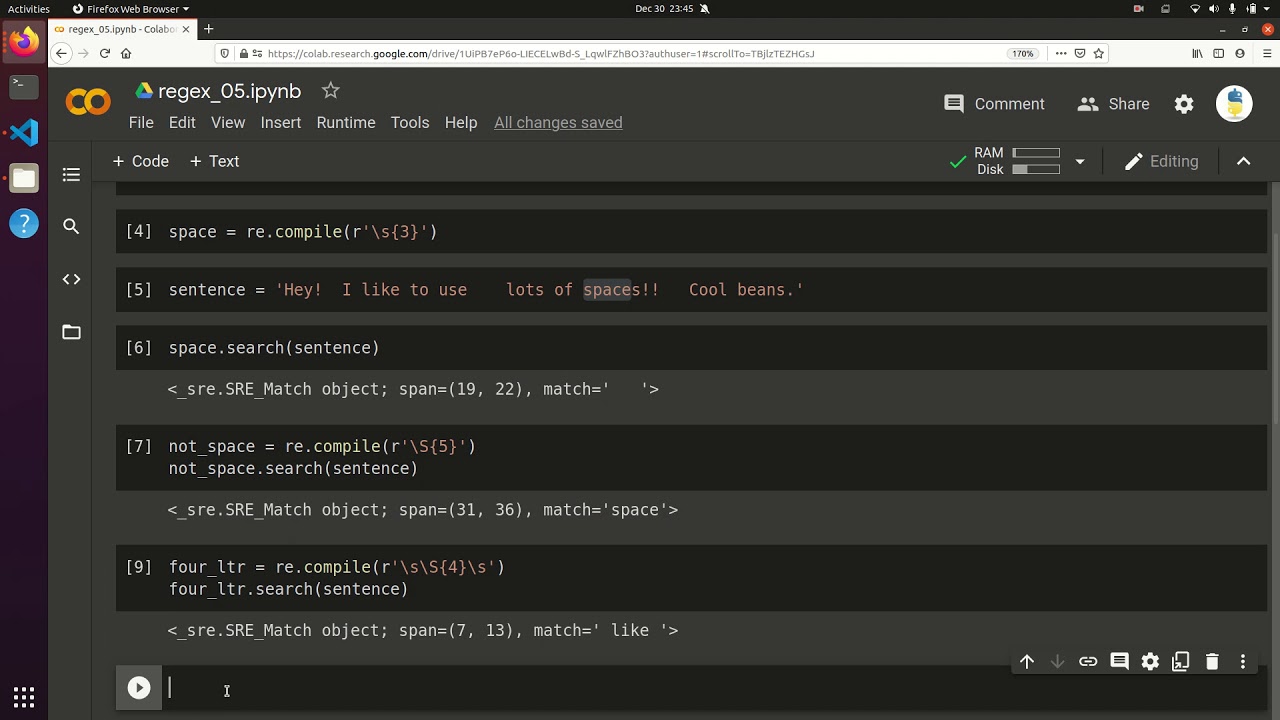This screenshot has height=720, width=1280.
Task: Move the cell up with the arrow icon
Action: pyautogui.click(x=1027, y=661)
